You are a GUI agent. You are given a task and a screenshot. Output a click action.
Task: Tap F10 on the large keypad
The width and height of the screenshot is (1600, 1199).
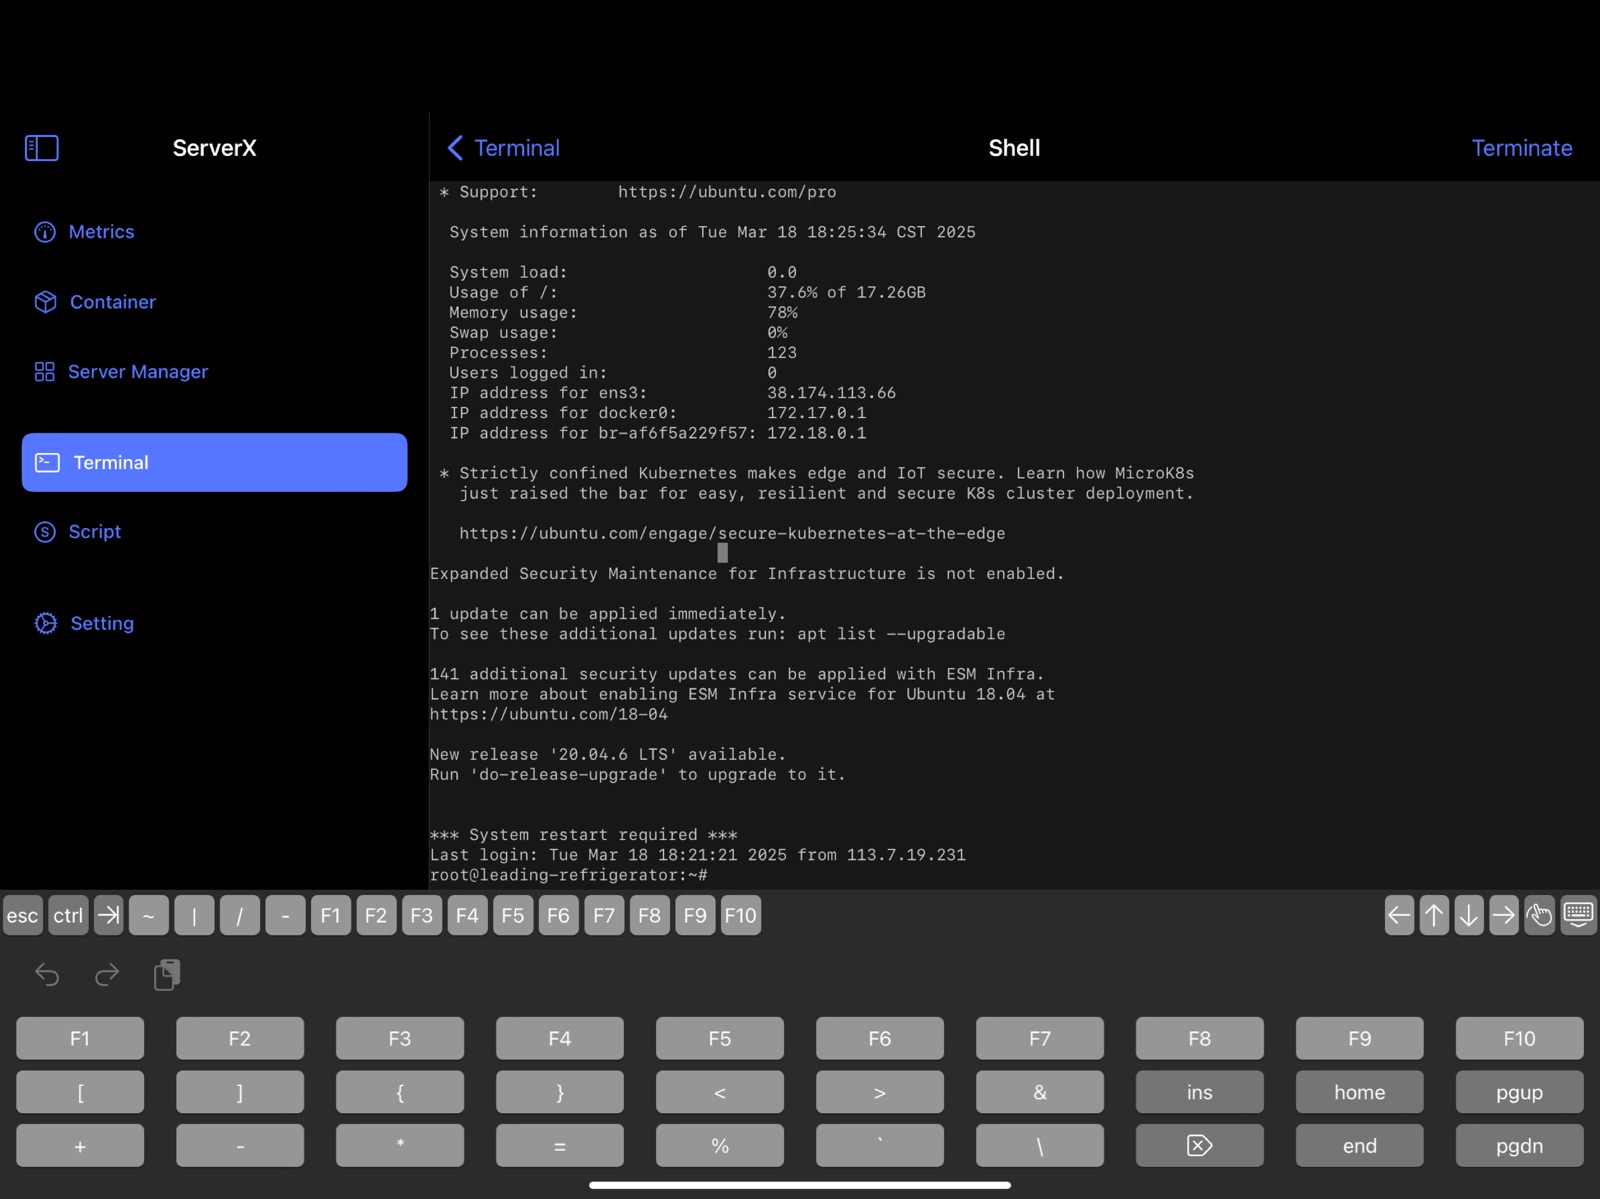(x=1520, y=1039)
